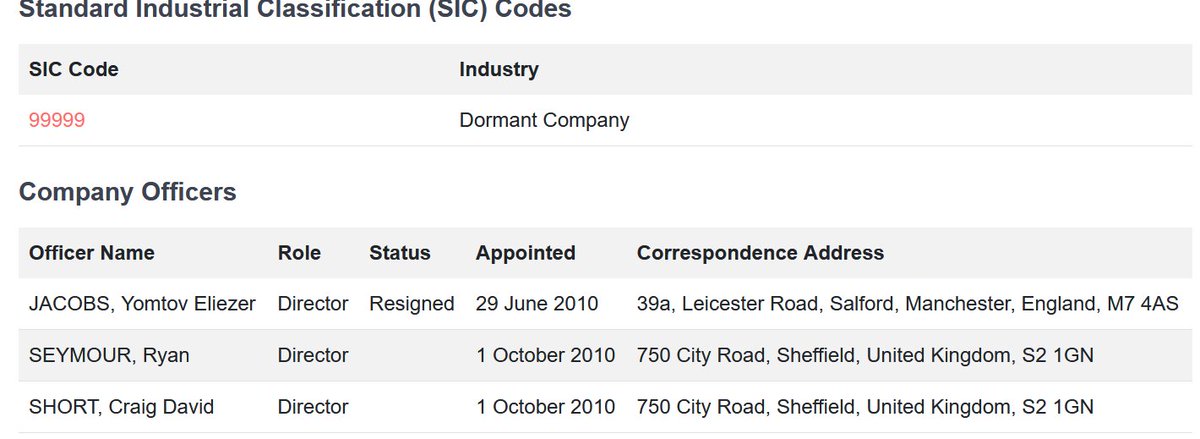This screenshot has width=1200, height=439.
Task: Click Ryan Seymour's 1 October 2010 date
Action: click(x=546, y=356)
